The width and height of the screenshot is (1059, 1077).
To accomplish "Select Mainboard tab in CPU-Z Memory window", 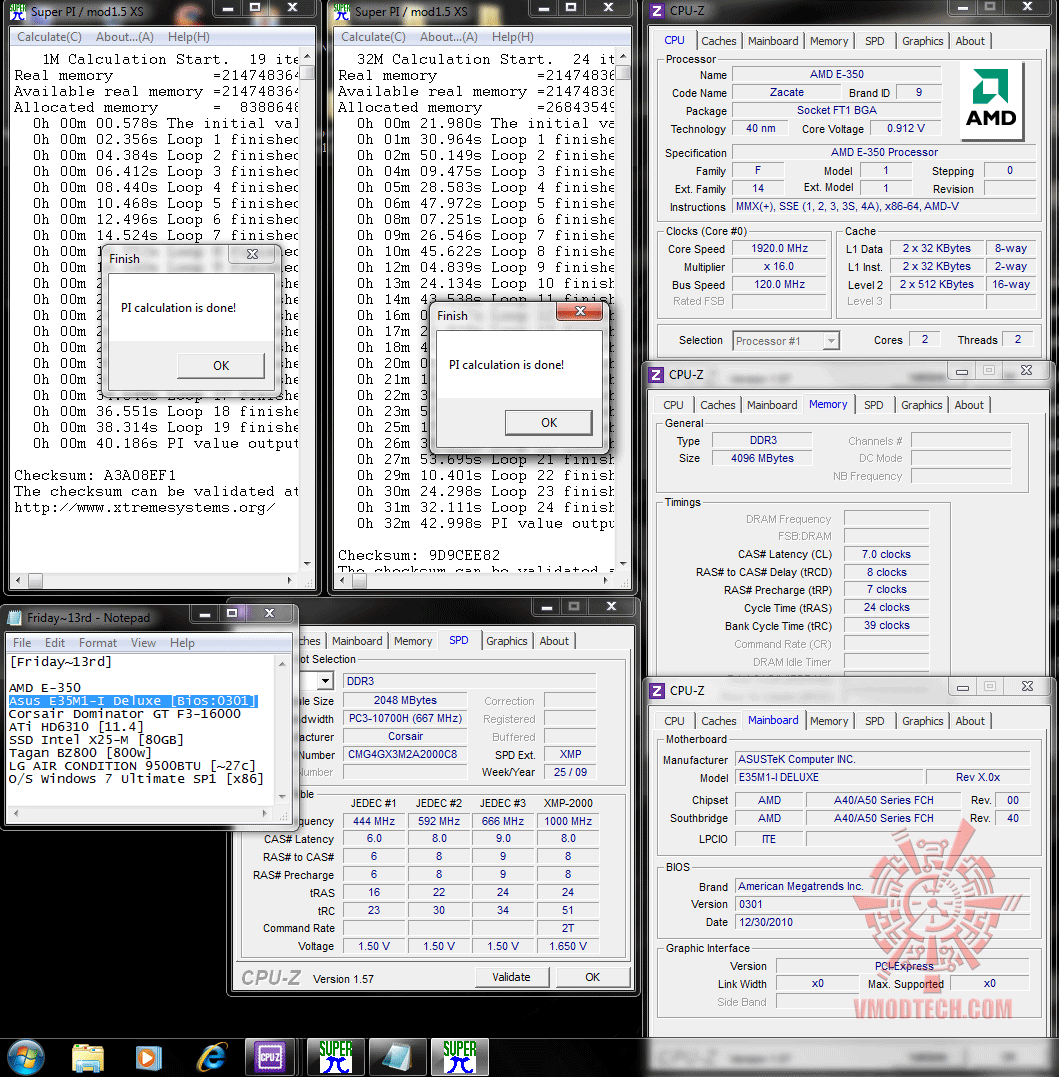I will coord(772,405).
